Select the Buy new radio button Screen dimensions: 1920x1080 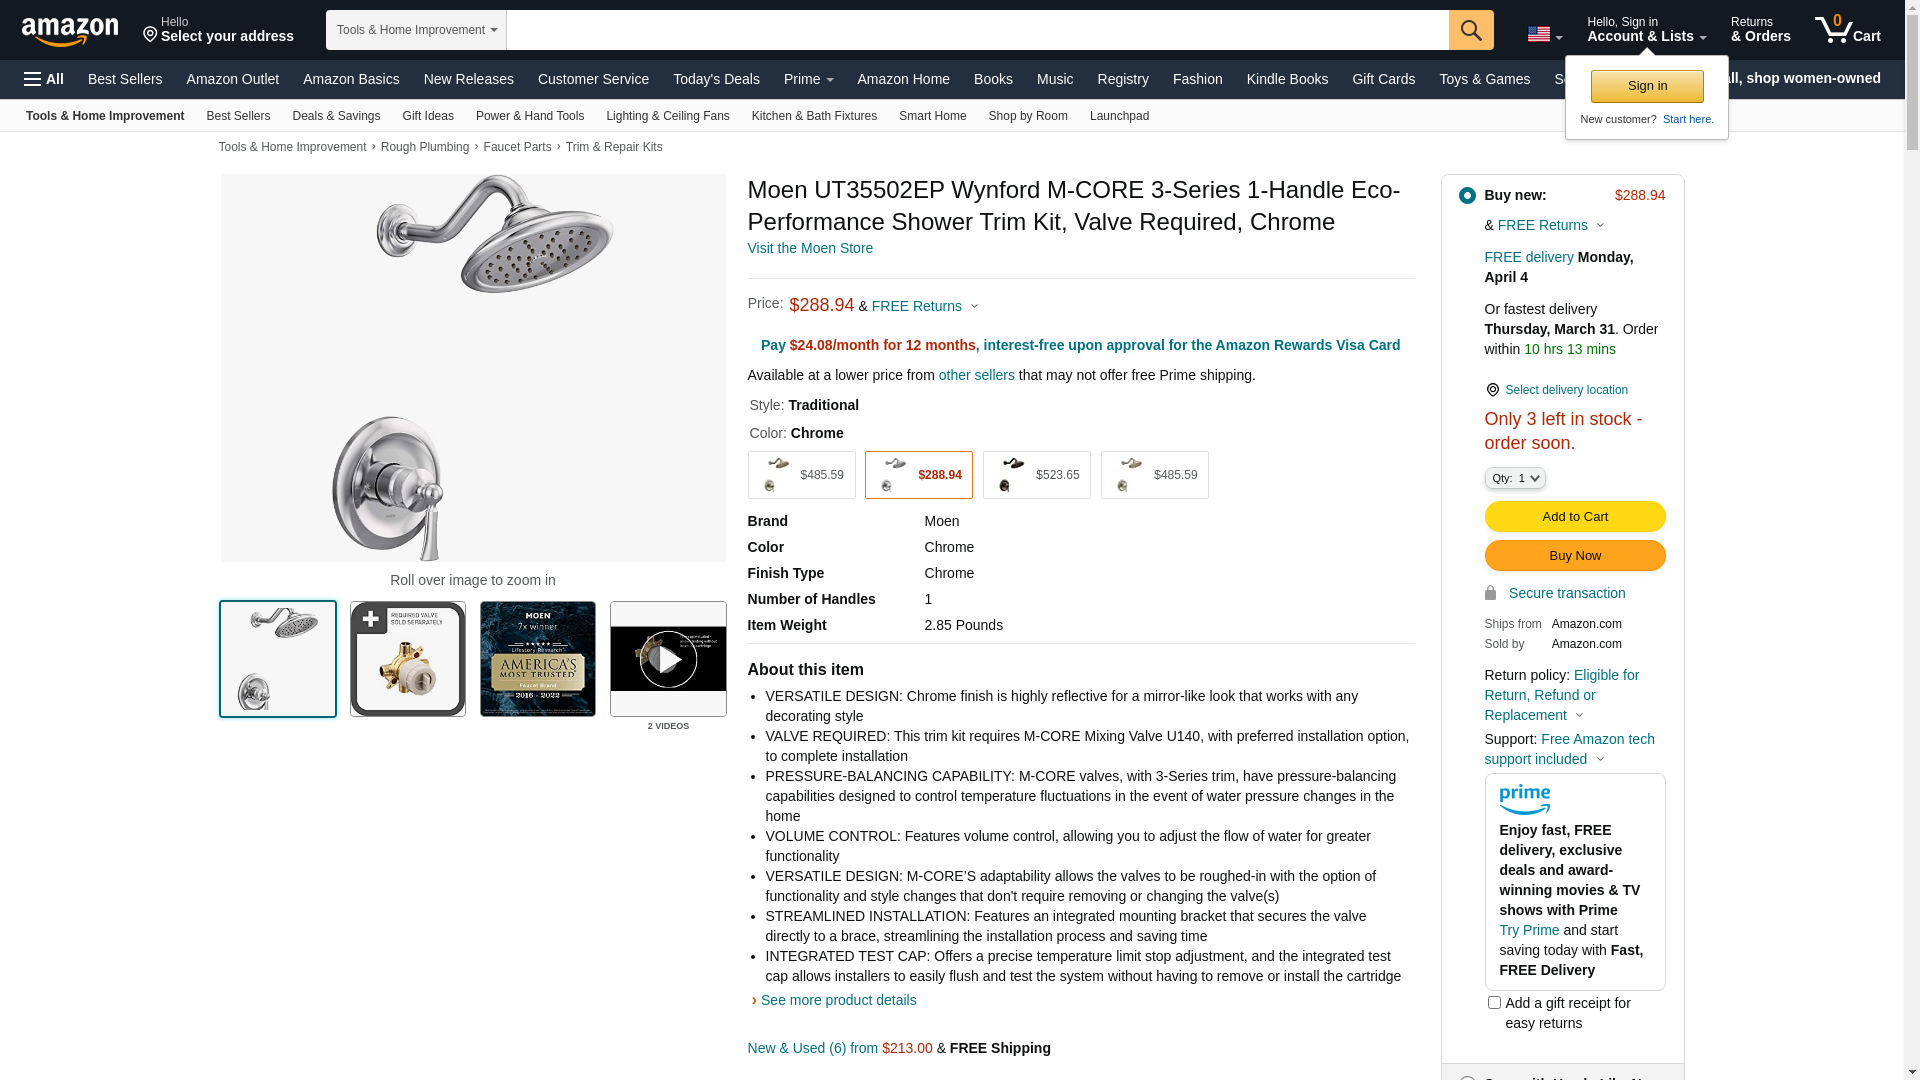1467,196
